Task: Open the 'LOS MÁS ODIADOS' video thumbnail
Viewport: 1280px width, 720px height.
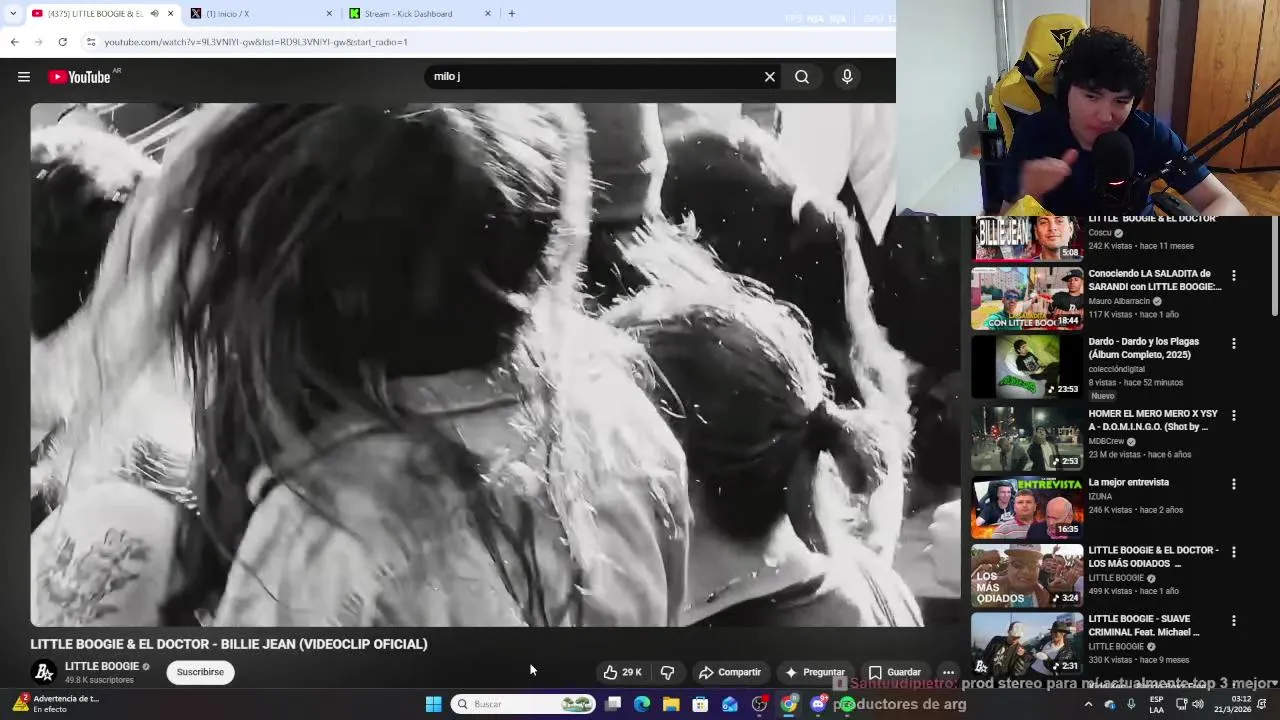Action: tap(1027, 576)
